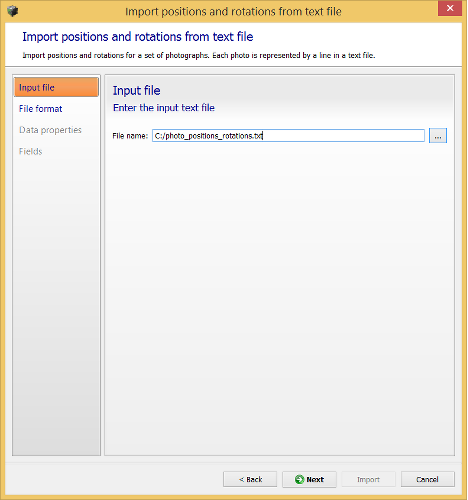Click the green arrow icon on Next
The image size is (468, 500).
coord(299,479)
